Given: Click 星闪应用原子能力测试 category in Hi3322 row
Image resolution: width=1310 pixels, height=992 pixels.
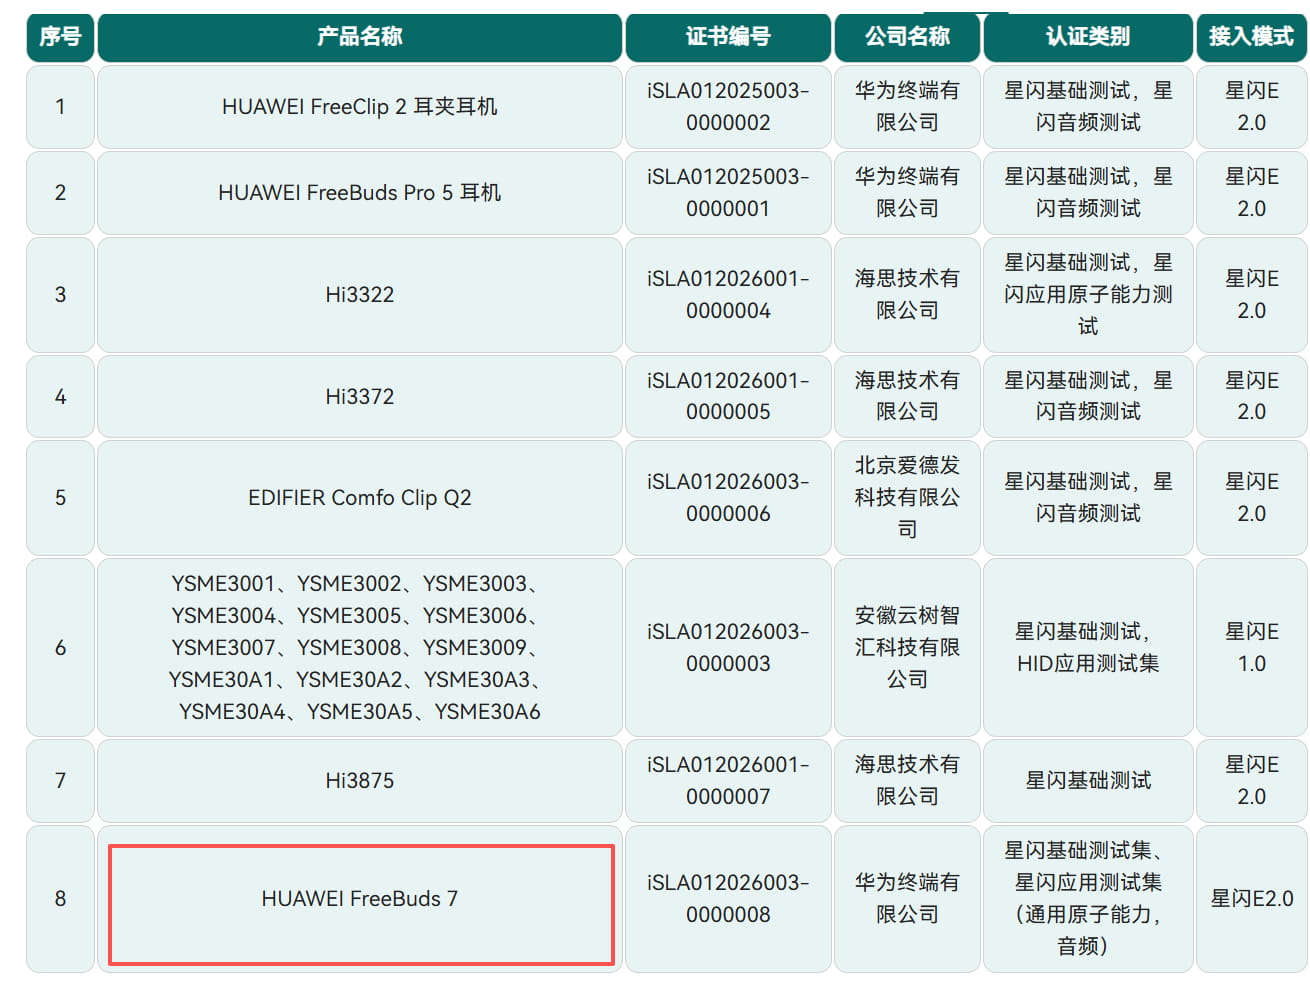Looking at the screenshot, I should [1088, 295].
